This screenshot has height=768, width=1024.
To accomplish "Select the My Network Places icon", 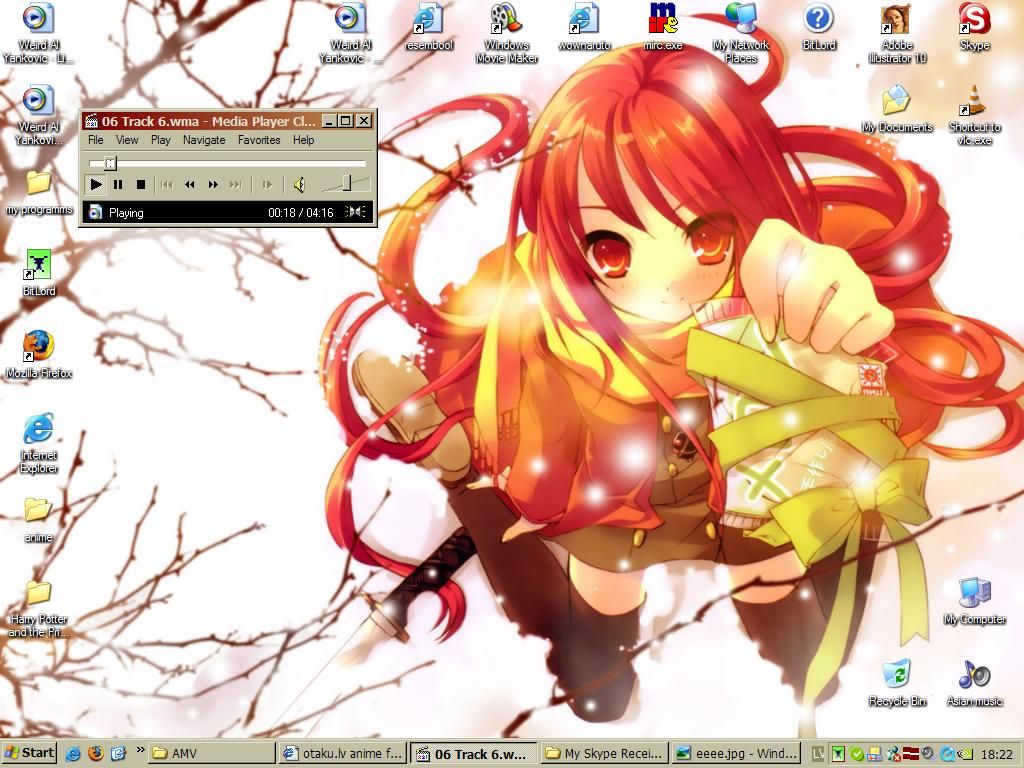I will click(x=741, y=34).
